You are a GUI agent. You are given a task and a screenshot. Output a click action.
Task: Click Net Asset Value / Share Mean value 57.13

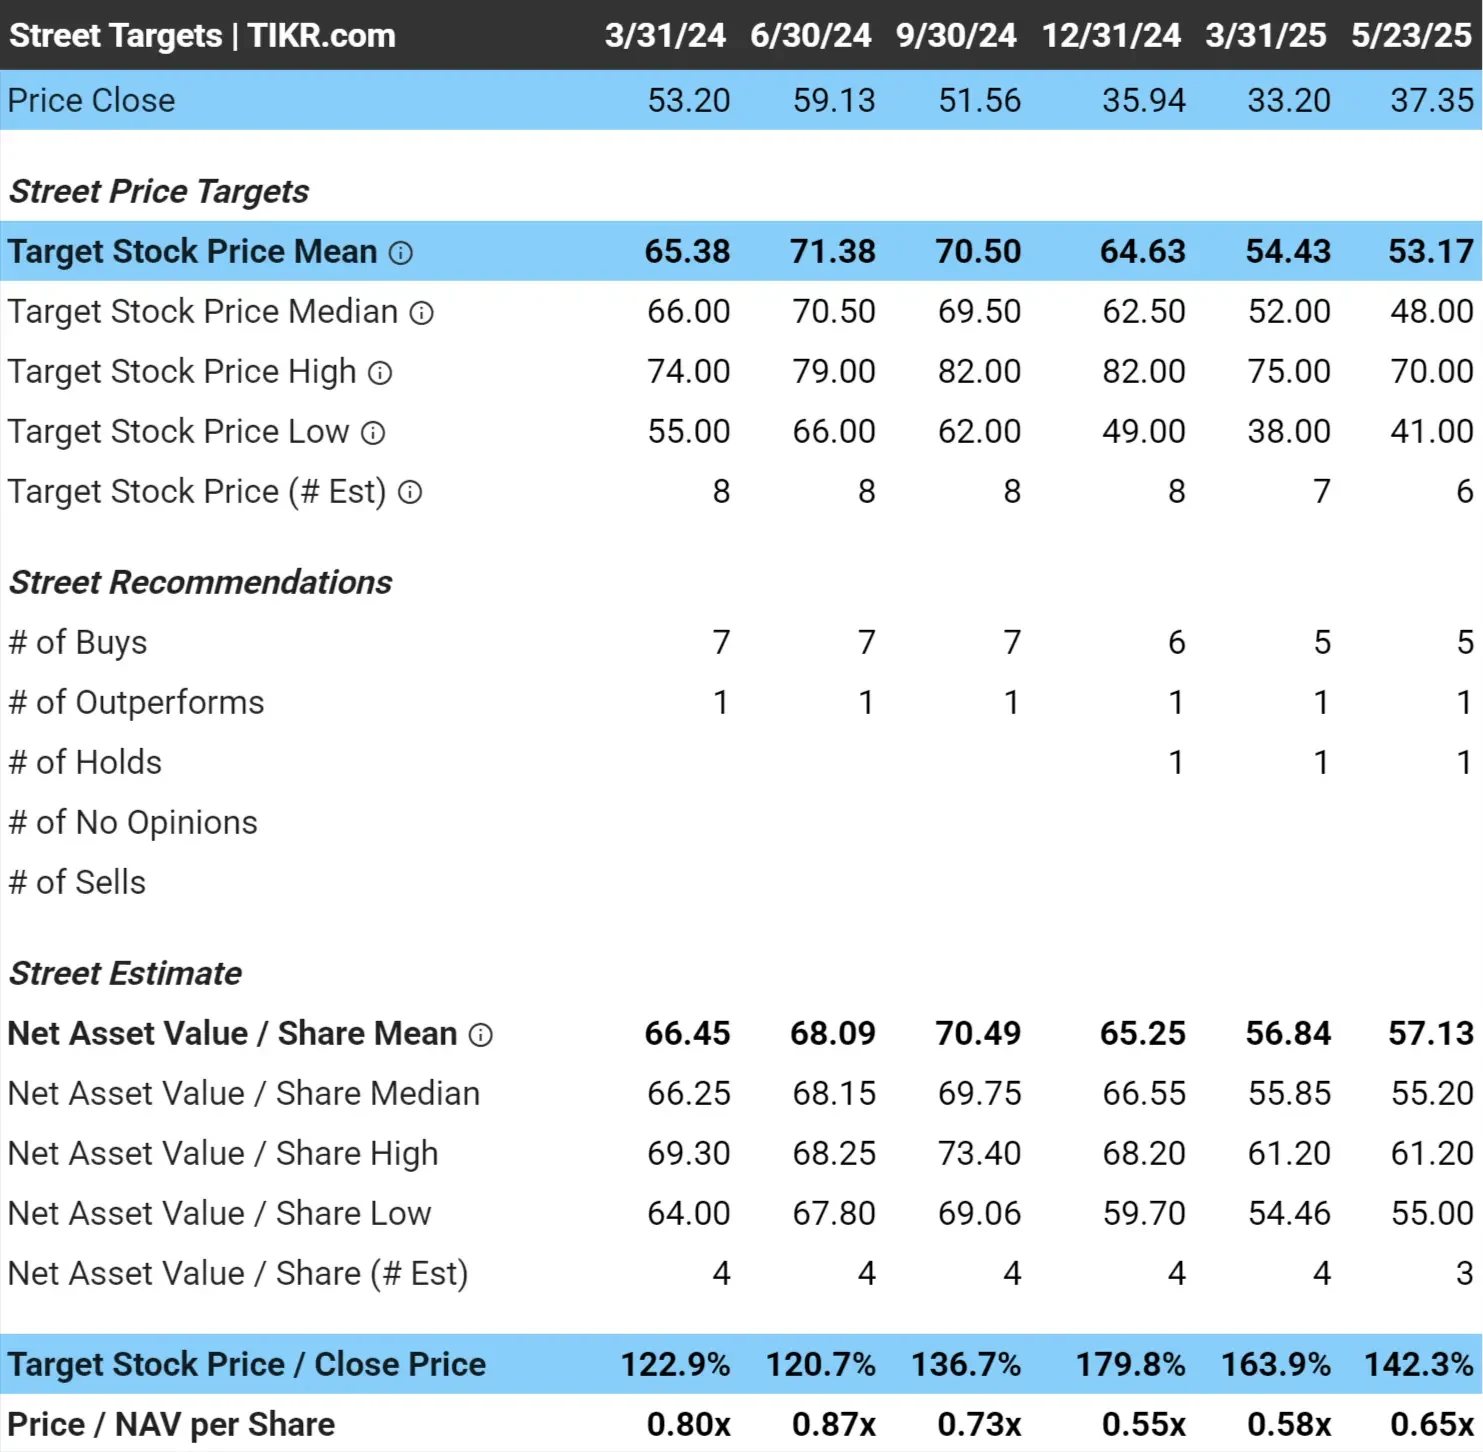1431,1033
